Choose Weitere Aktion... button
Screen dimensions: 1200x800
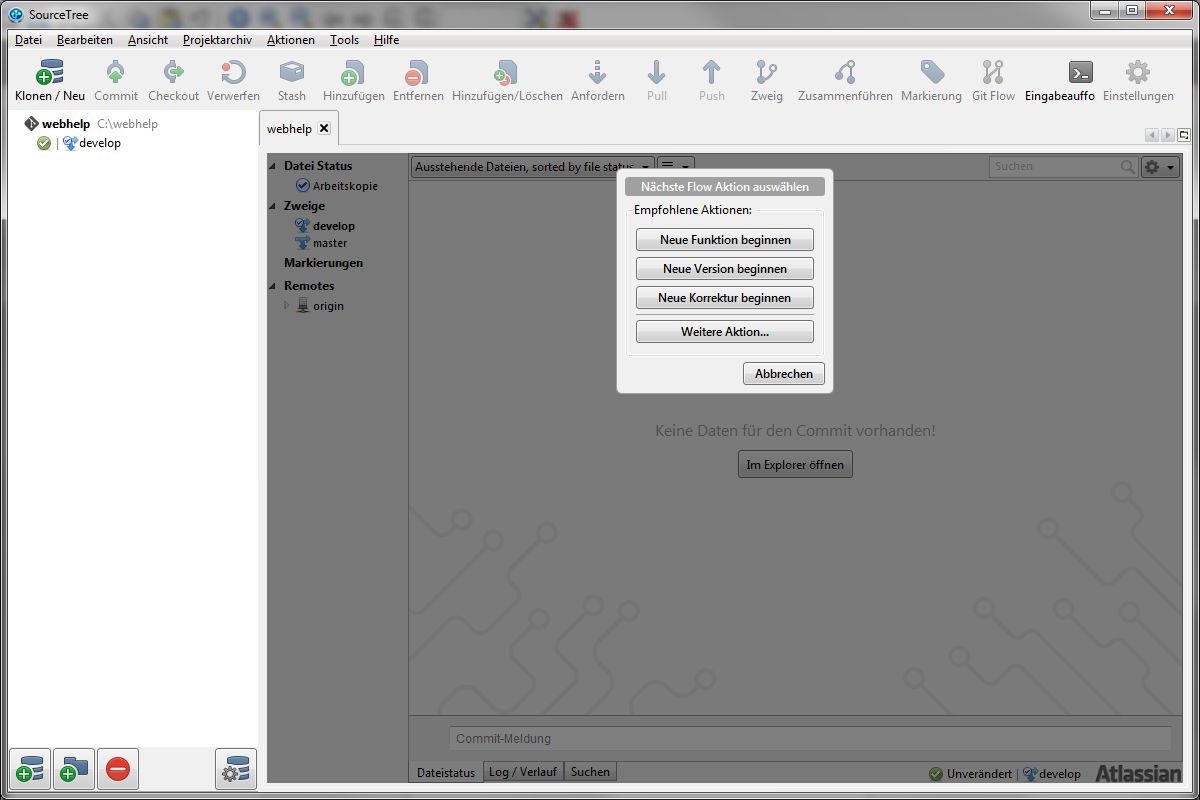coord(725,331)
